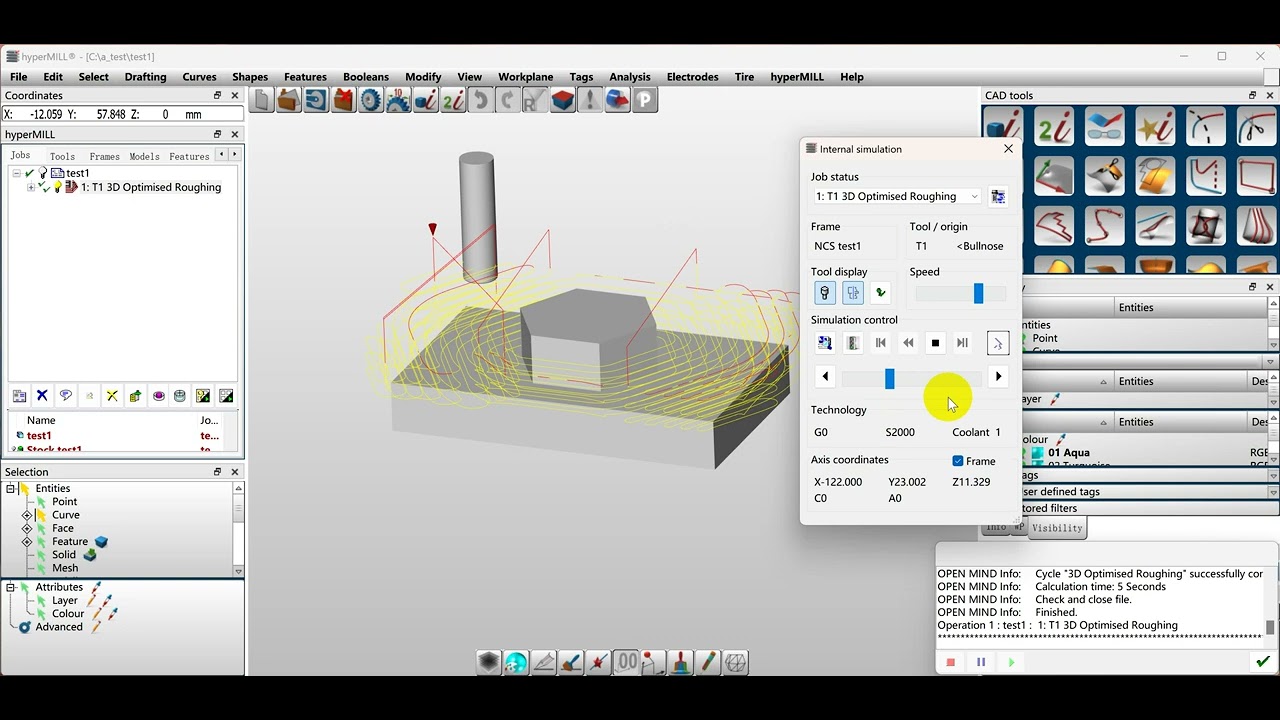Click the first list icon in job toolbar
Image resolution: width=1280 pixels, height=720 pixels.
[19, 396]
